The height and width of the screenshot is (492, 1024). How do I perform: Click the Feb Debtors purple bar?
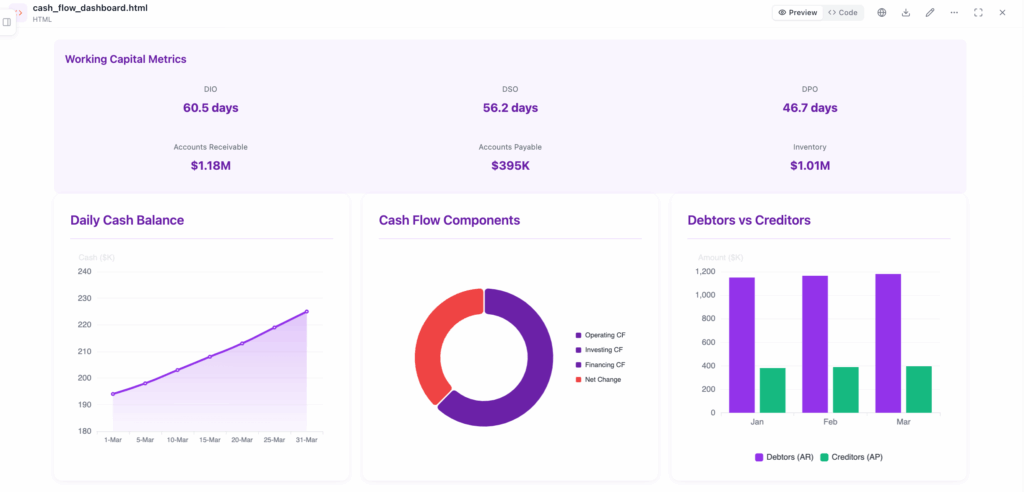coord(815,344)
